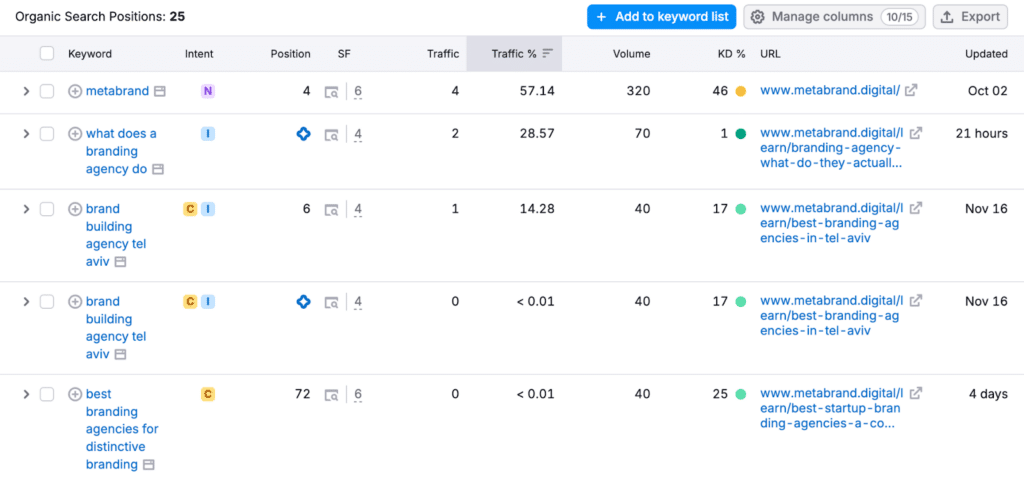Image resolution: width=1024 pixels, height=483 pixels.
Task: Click the SERP feature icon in Position for 'what does a branding agency do'
Action: [304, 133]
